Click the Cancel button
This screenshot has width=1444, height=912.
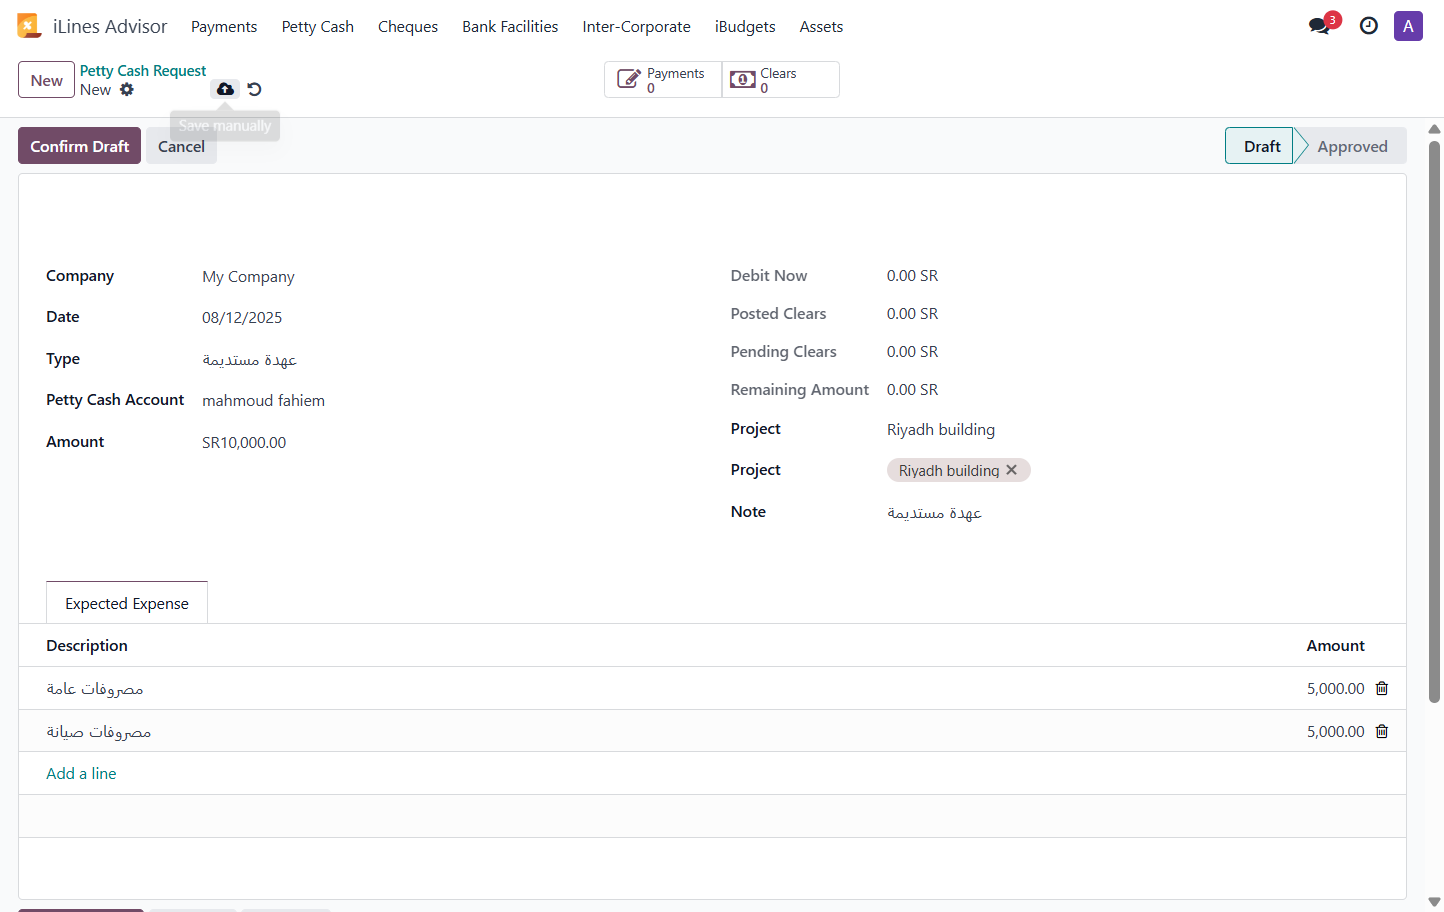pos(181,146)
